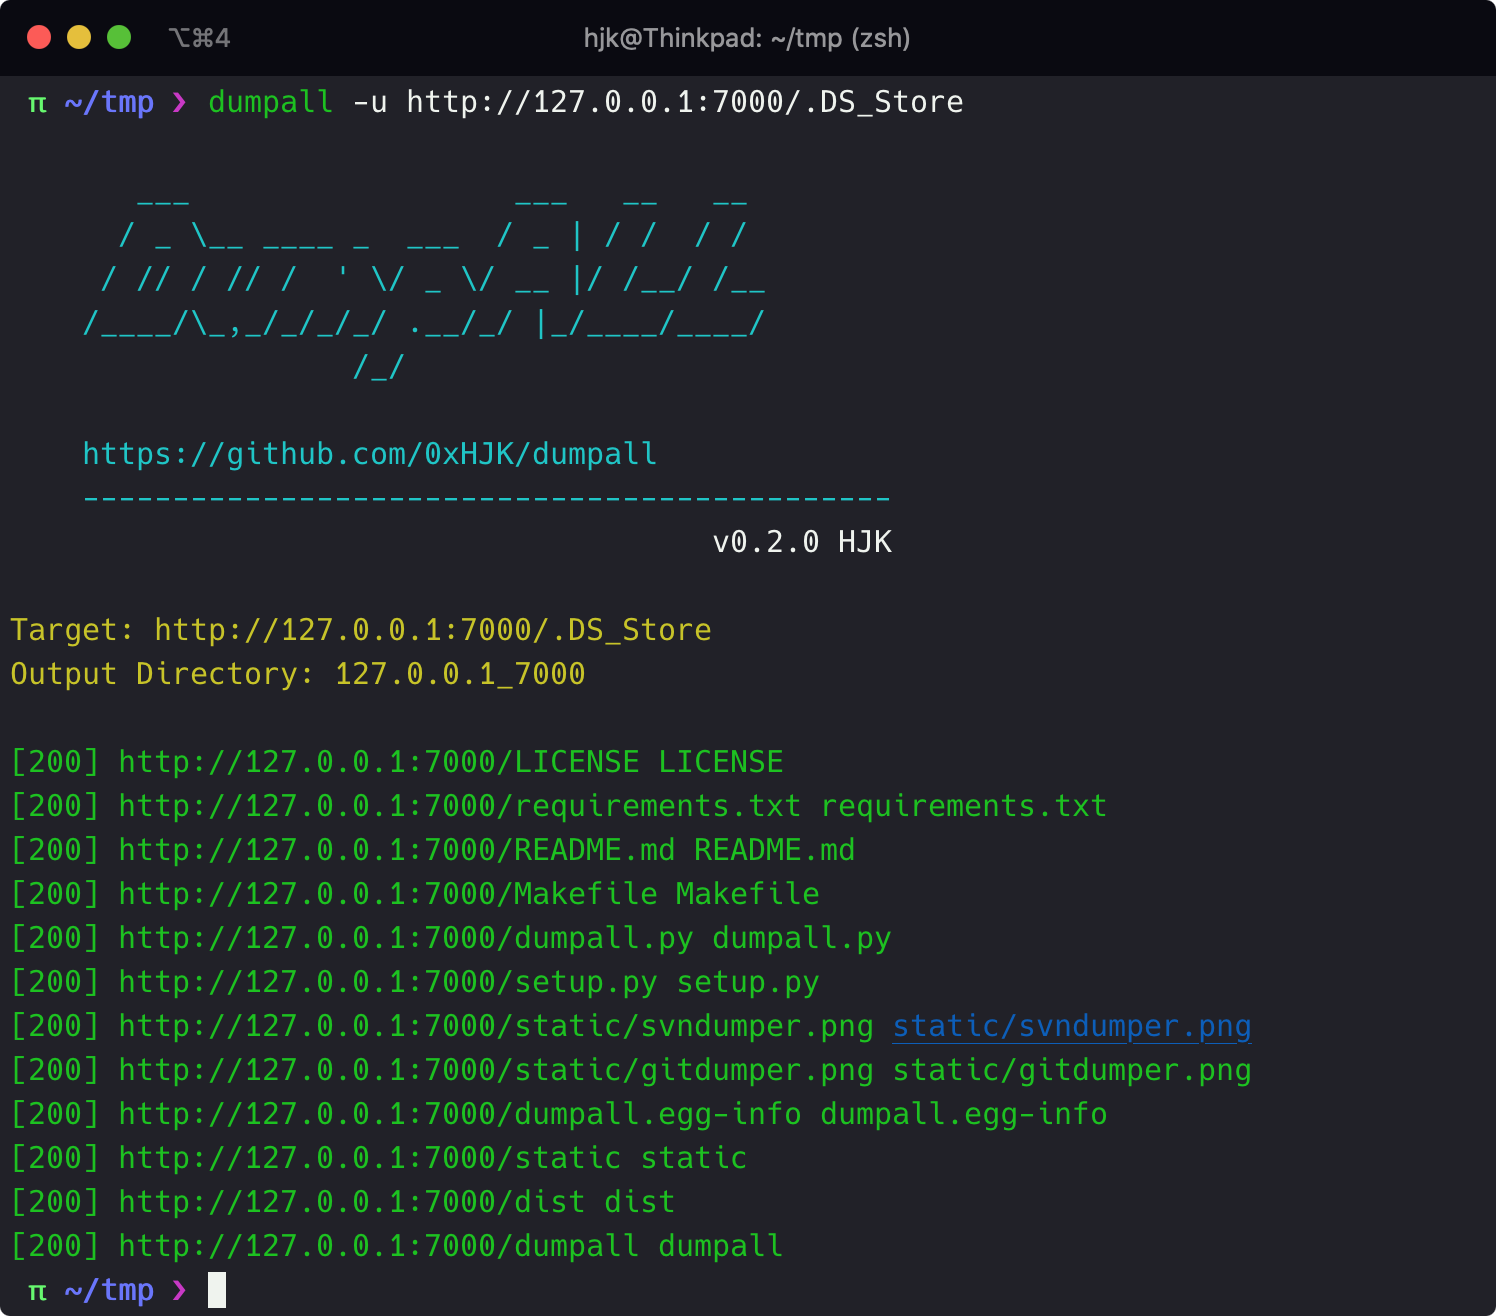1496x1316 pixels.
Task: Open the github.com/0xHJK/dumpall link
Action: [370, 454]
